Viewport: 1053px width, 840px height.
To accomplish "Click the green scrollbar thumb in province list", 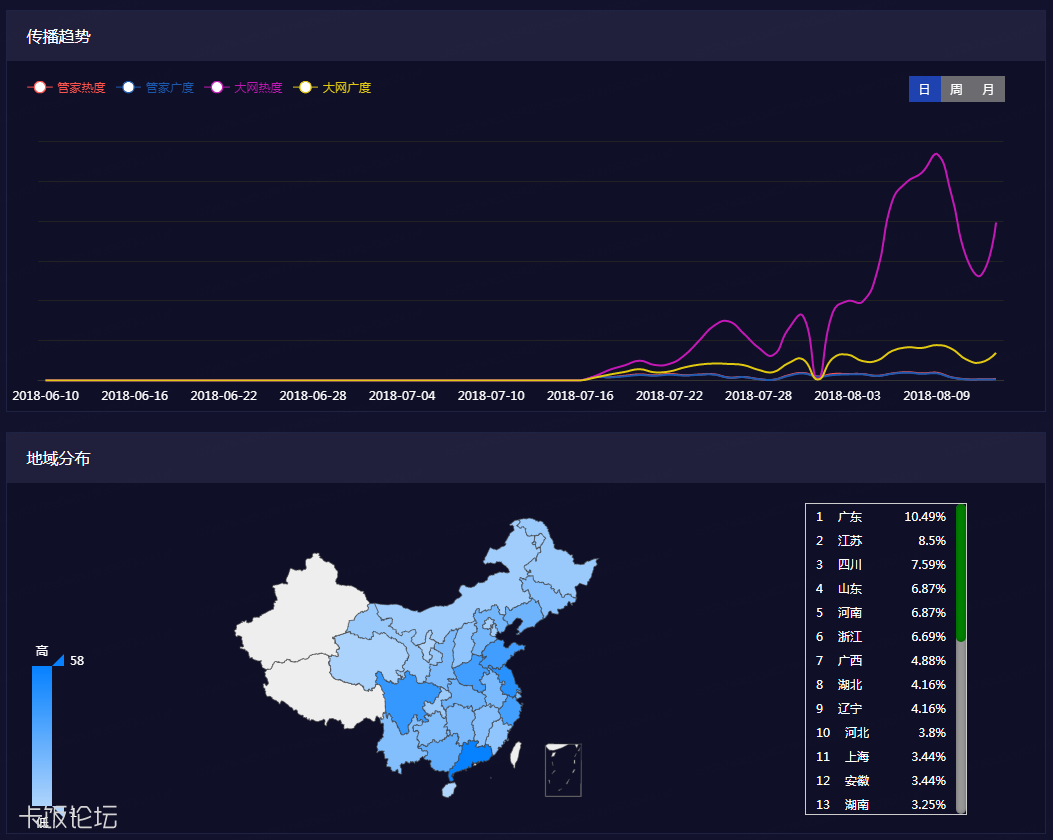I will tap(961, 573).
